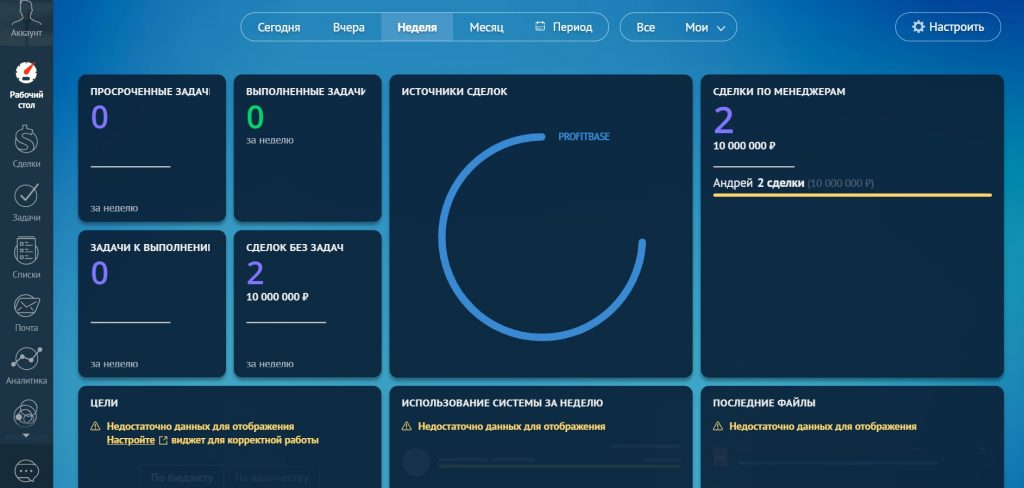Screen dimensions: 1024x488
Task: Click the warning icon in the Цели widget
Action: click(x=95, y=427)
